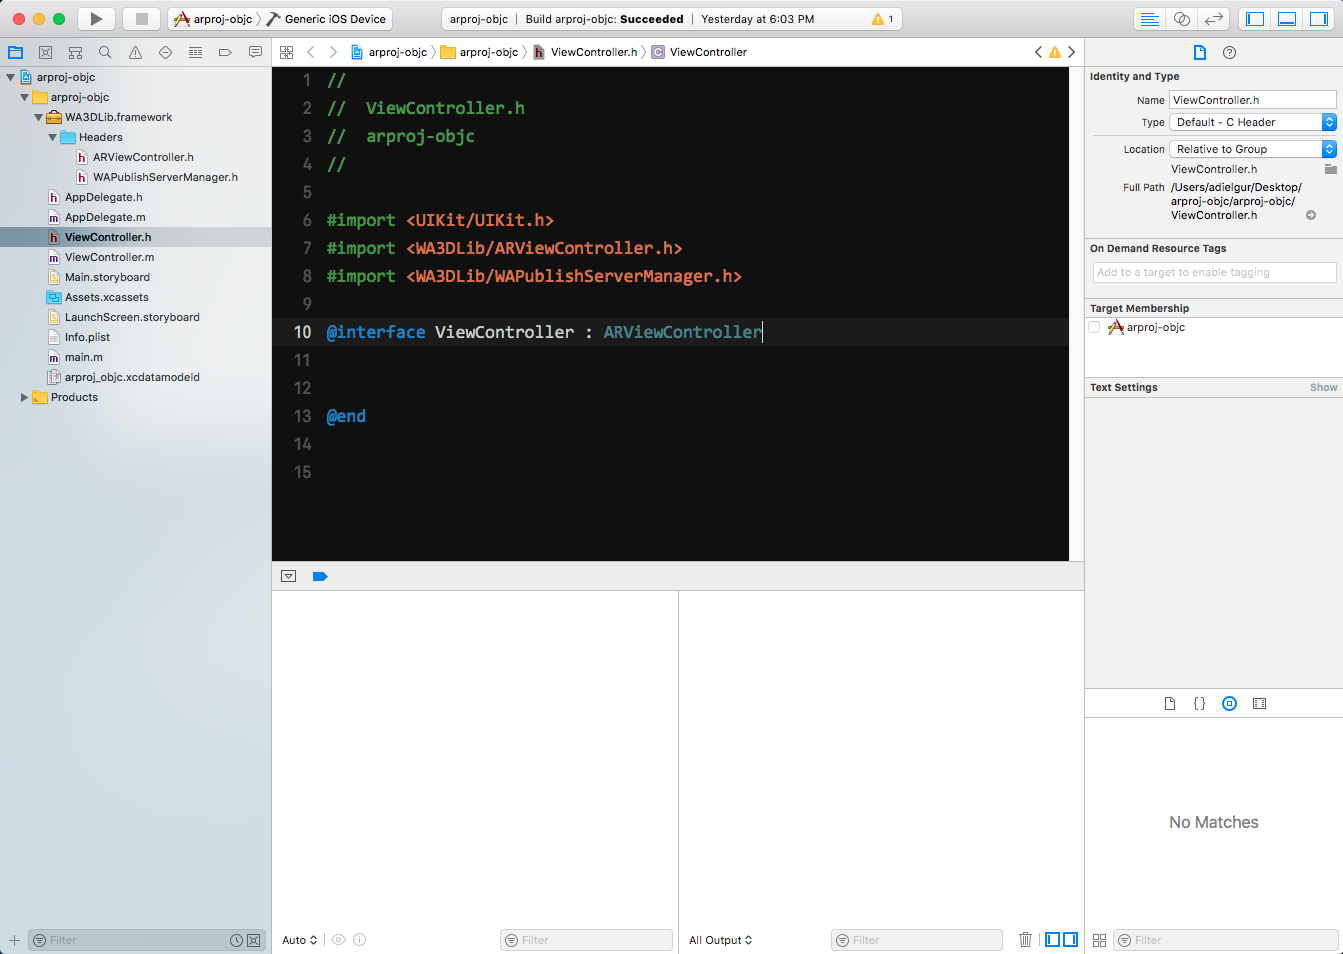This screenshot has width=1343, height=954.
Task: Open Location dropdown Relative to Group
Action: (x=1253, y=149)
